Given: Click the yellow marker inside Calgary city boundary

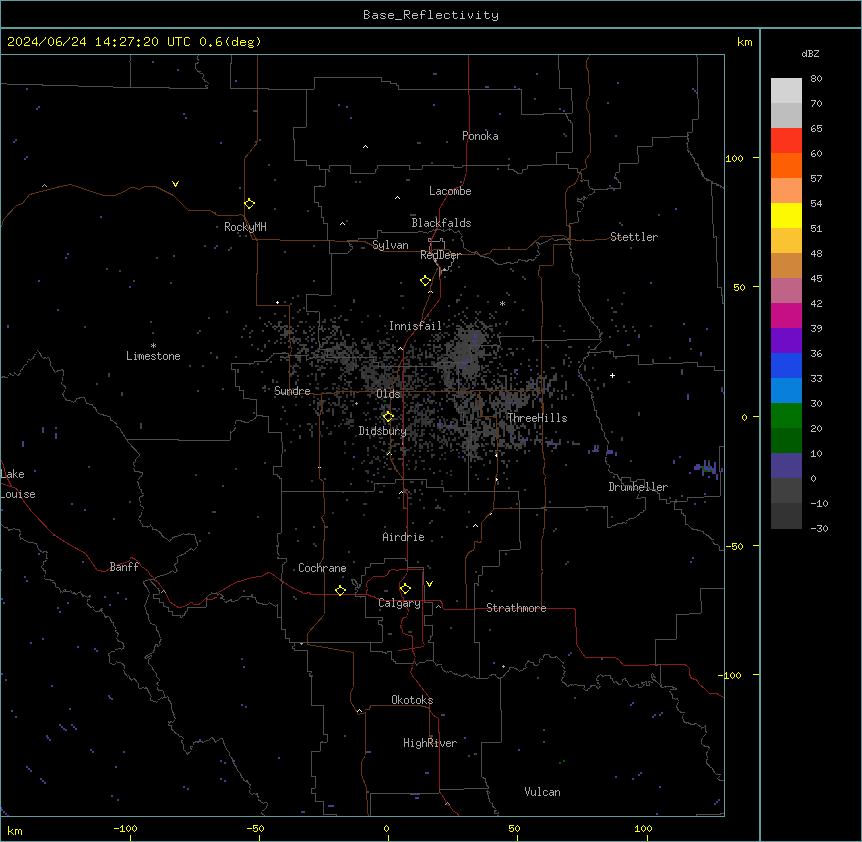Looking at the screenshot, I should click(405, 589).
